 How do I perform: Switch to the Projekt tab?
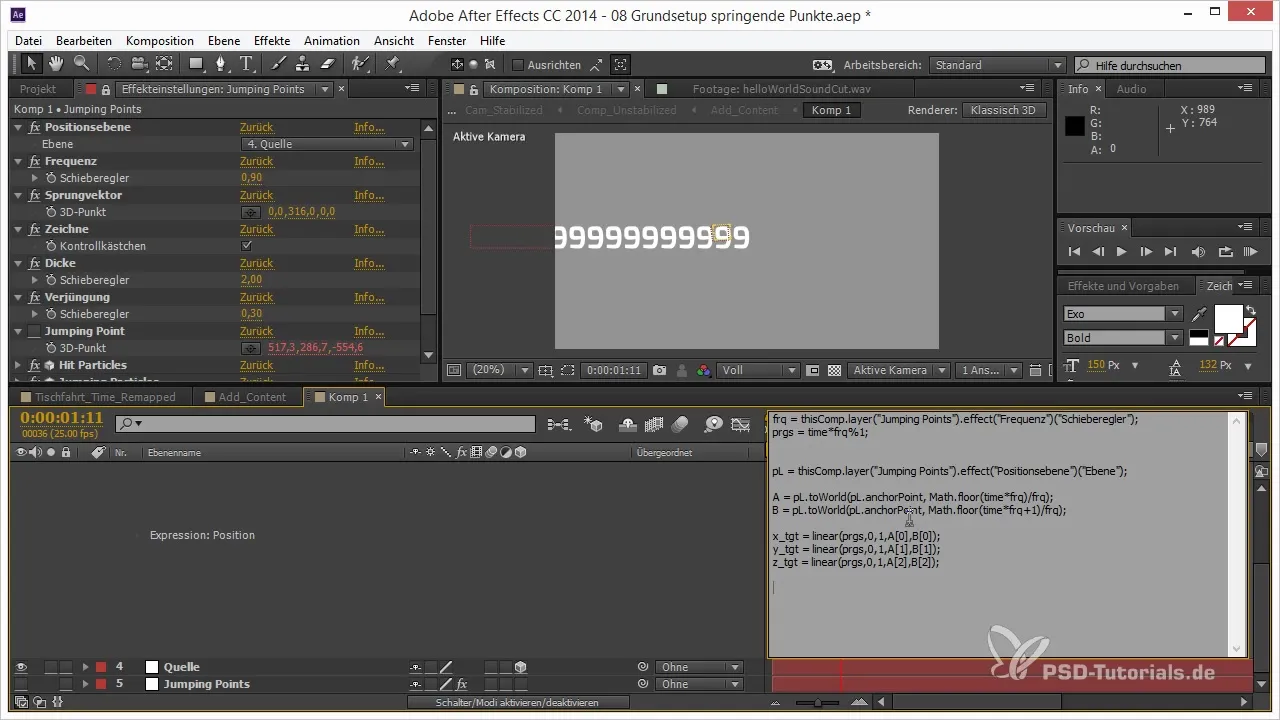pos(38,89)
